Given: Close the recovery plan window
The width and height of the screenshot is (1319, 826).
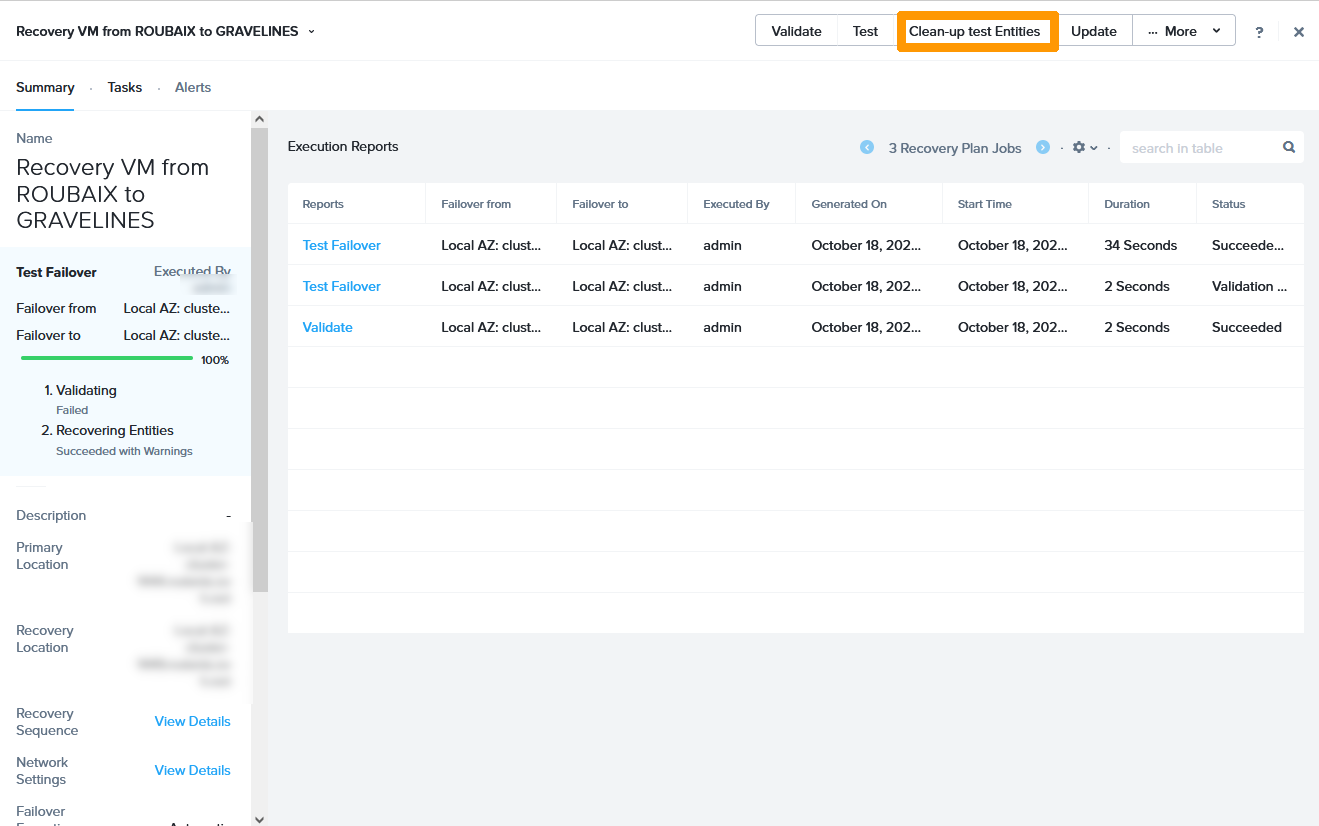Looking at the screenshot, I should click(1298, 32).
